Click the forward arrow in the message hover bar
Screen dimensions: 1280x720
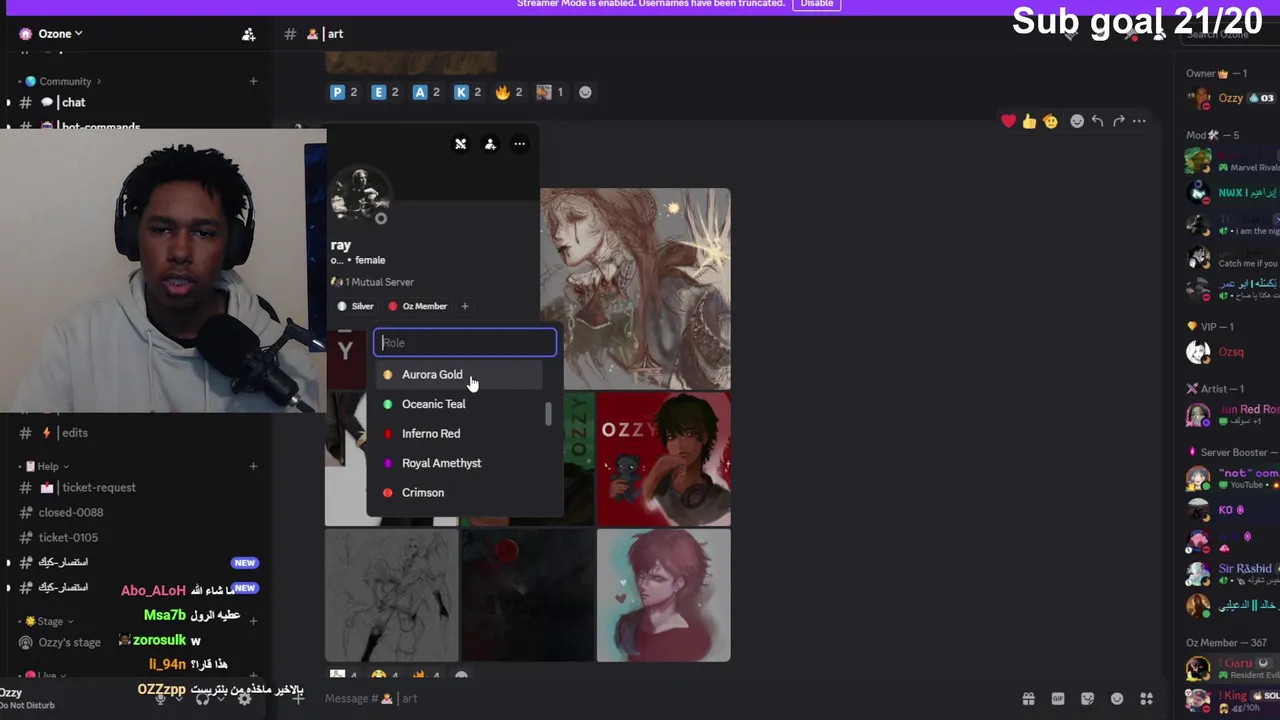1118,121
